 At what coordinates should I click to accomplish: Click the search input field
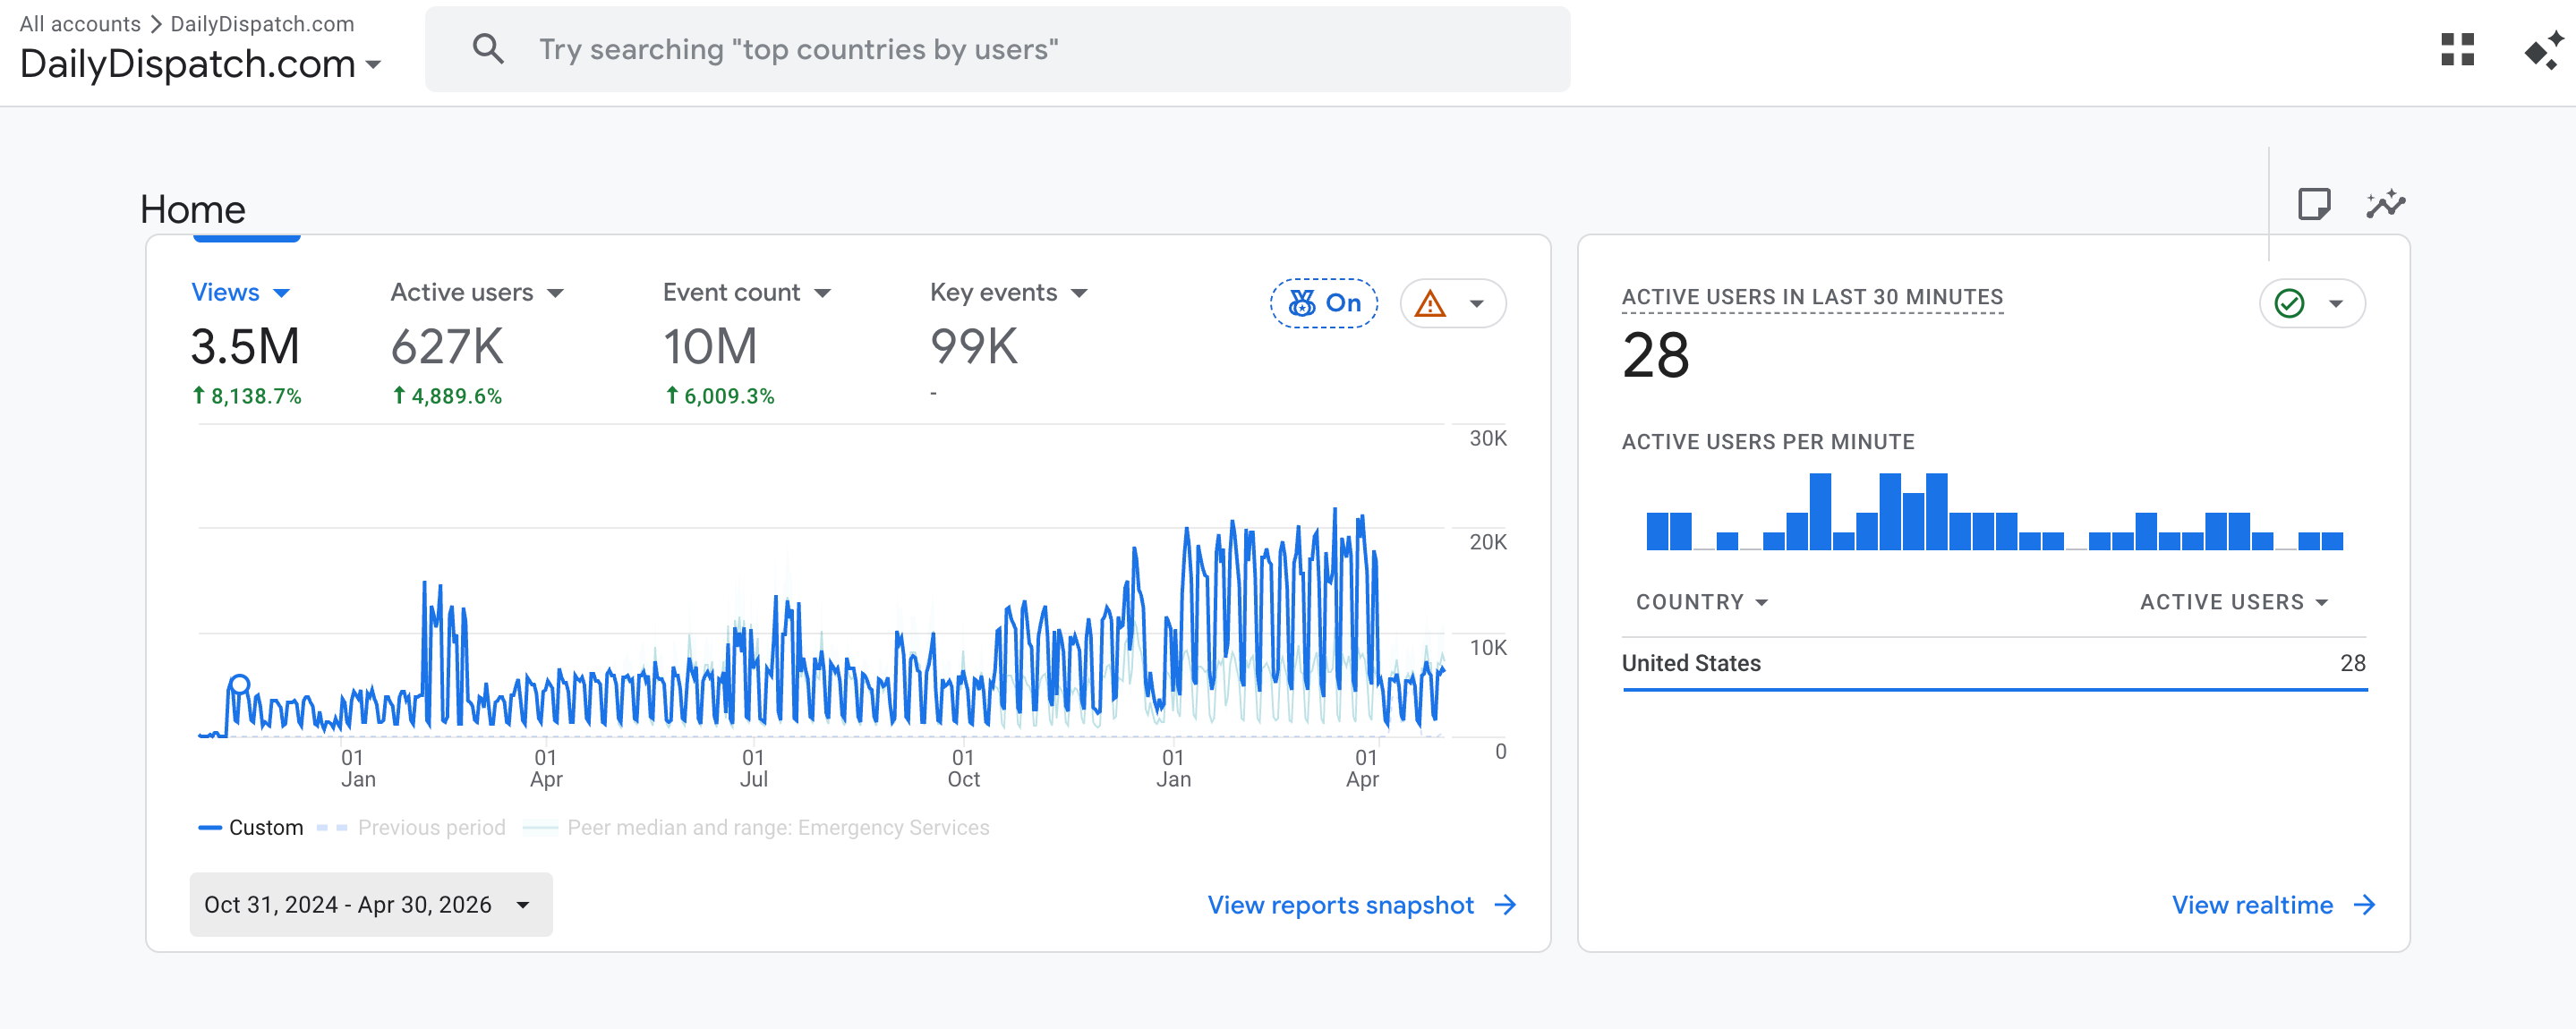tap(997, 49)
